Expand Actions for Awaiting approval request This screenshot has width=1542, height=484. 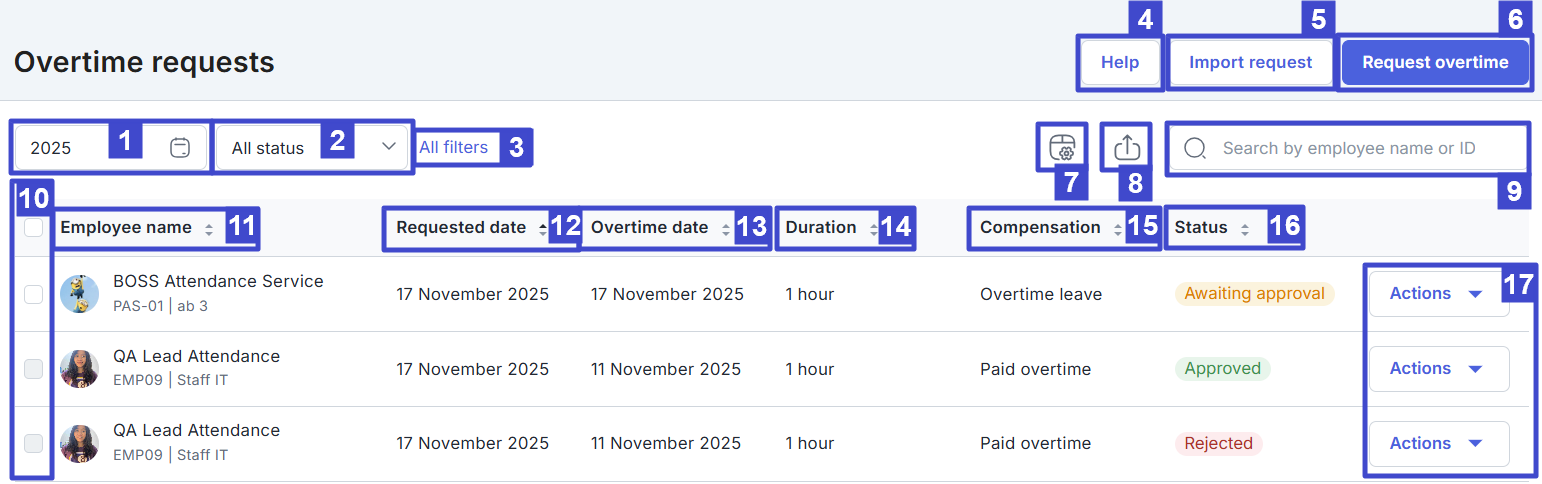pos(1437,294)
